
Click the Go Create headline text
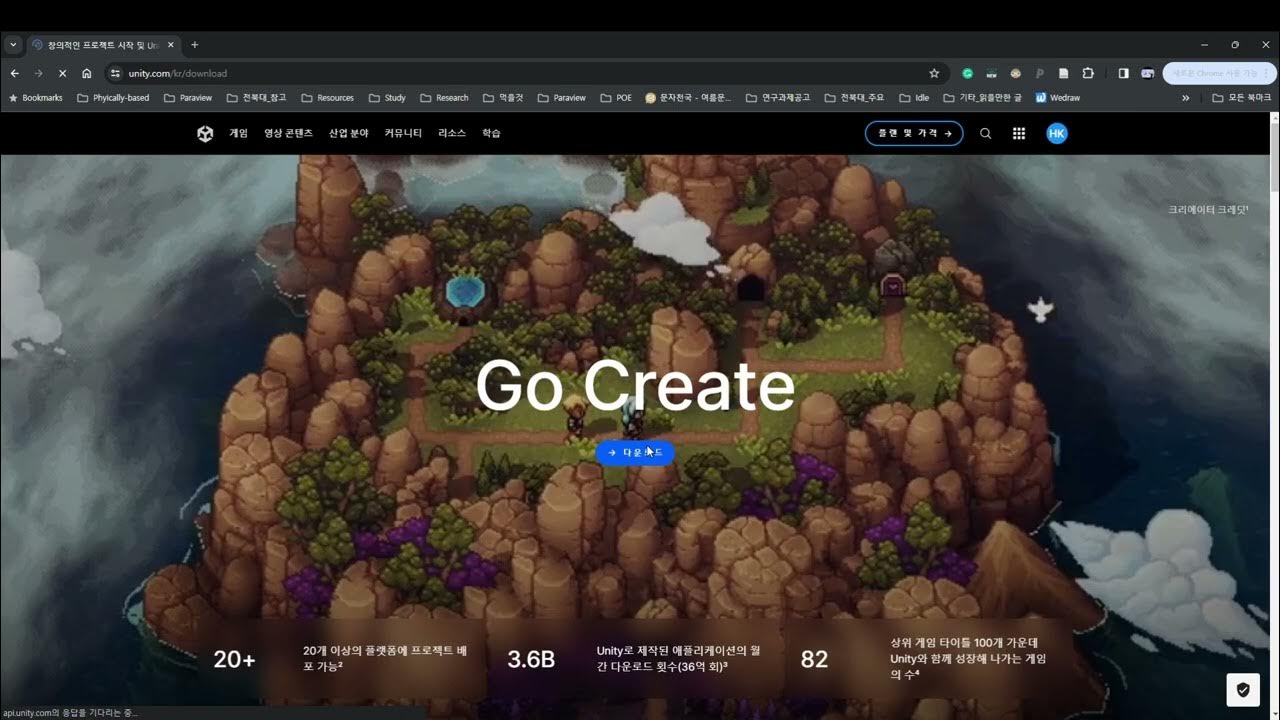635,385
